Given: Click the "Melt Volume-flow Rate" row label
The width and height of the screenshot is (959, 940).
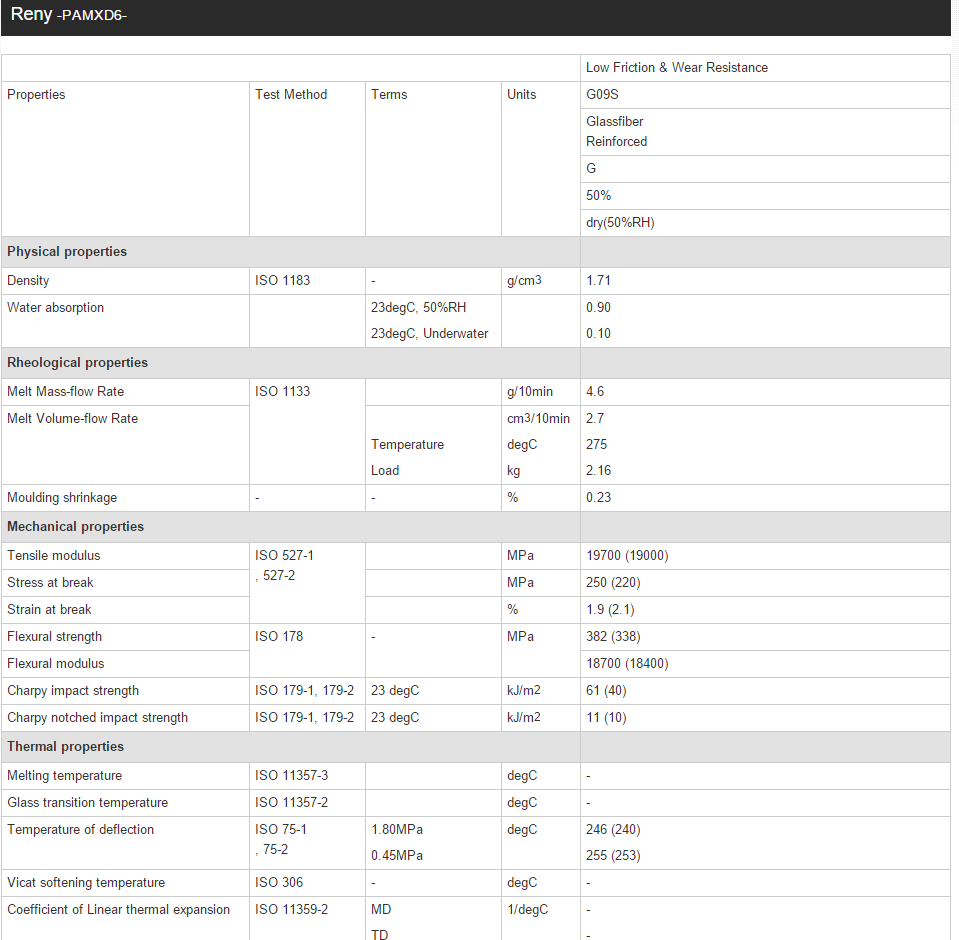Looking at the screenshot, I should 73,418.
